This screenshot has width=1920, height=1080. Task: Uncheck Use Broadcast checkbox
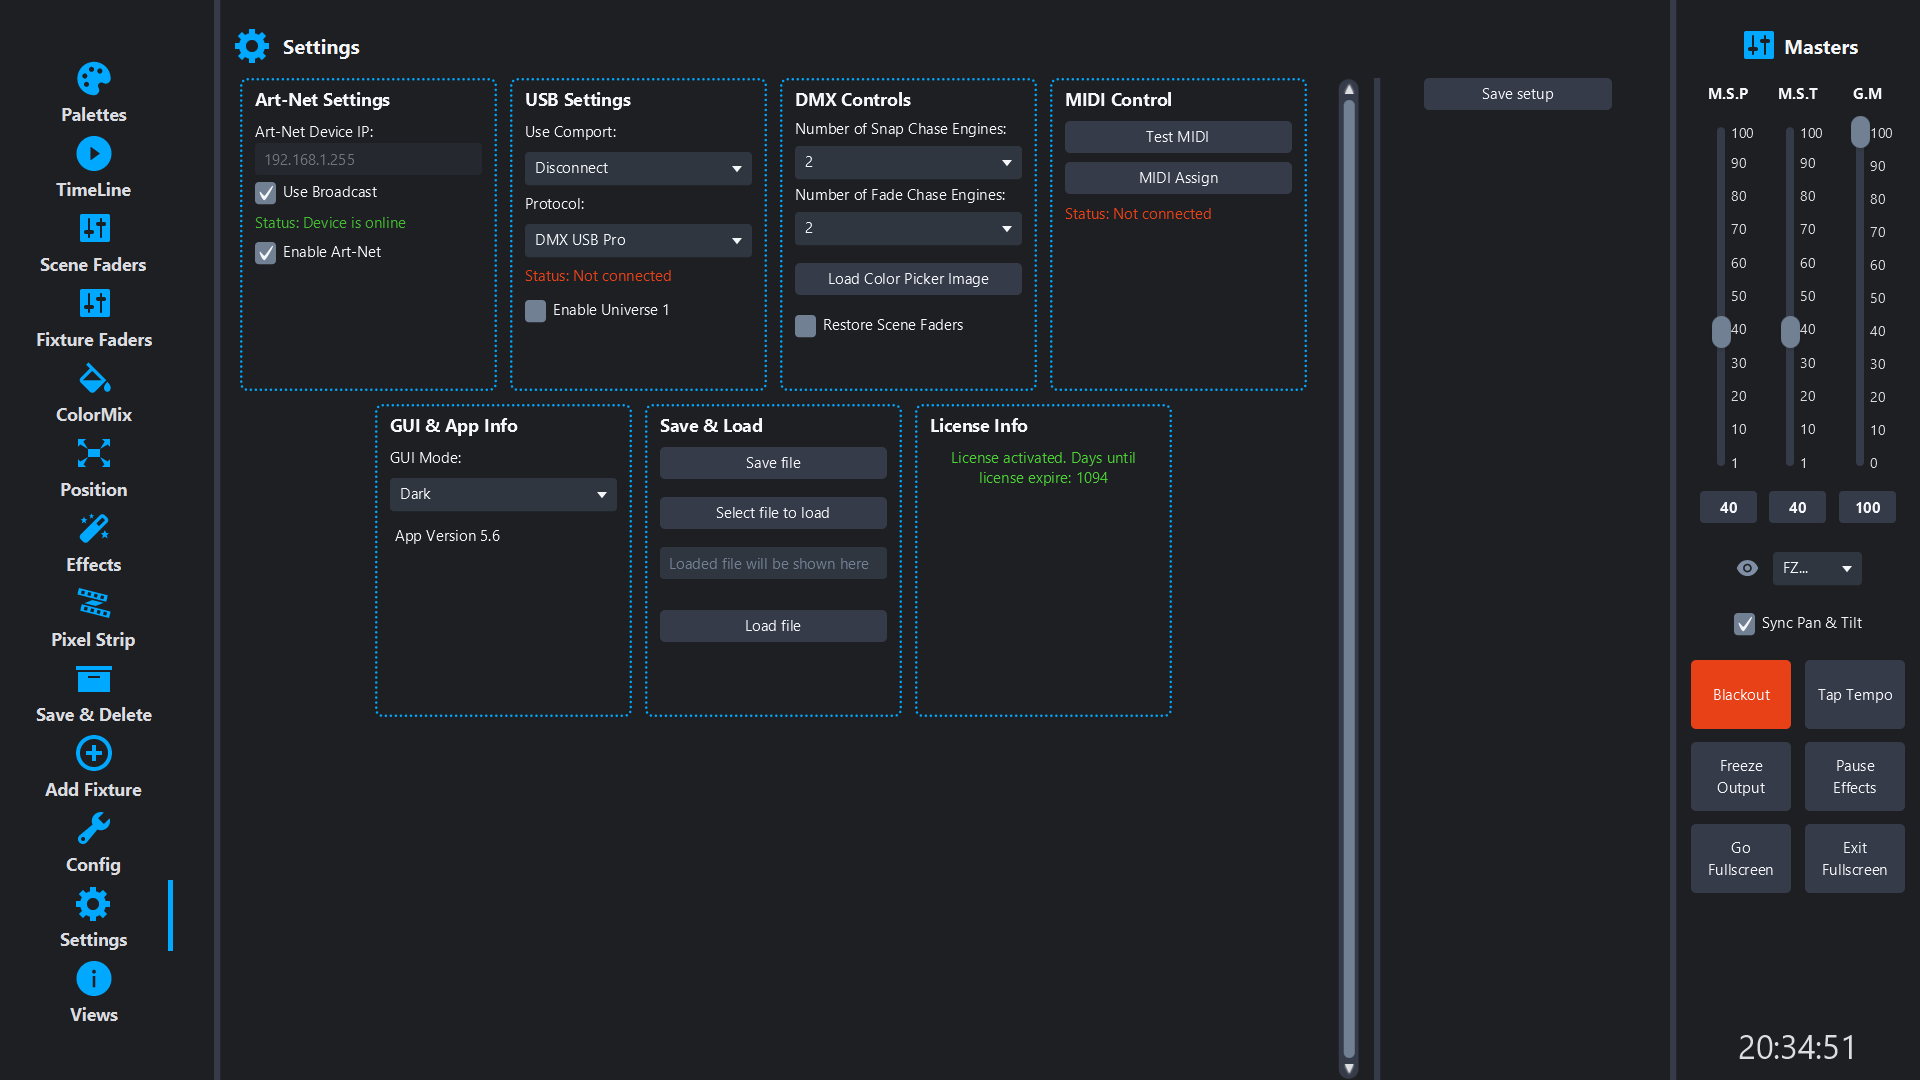(266, 192)
